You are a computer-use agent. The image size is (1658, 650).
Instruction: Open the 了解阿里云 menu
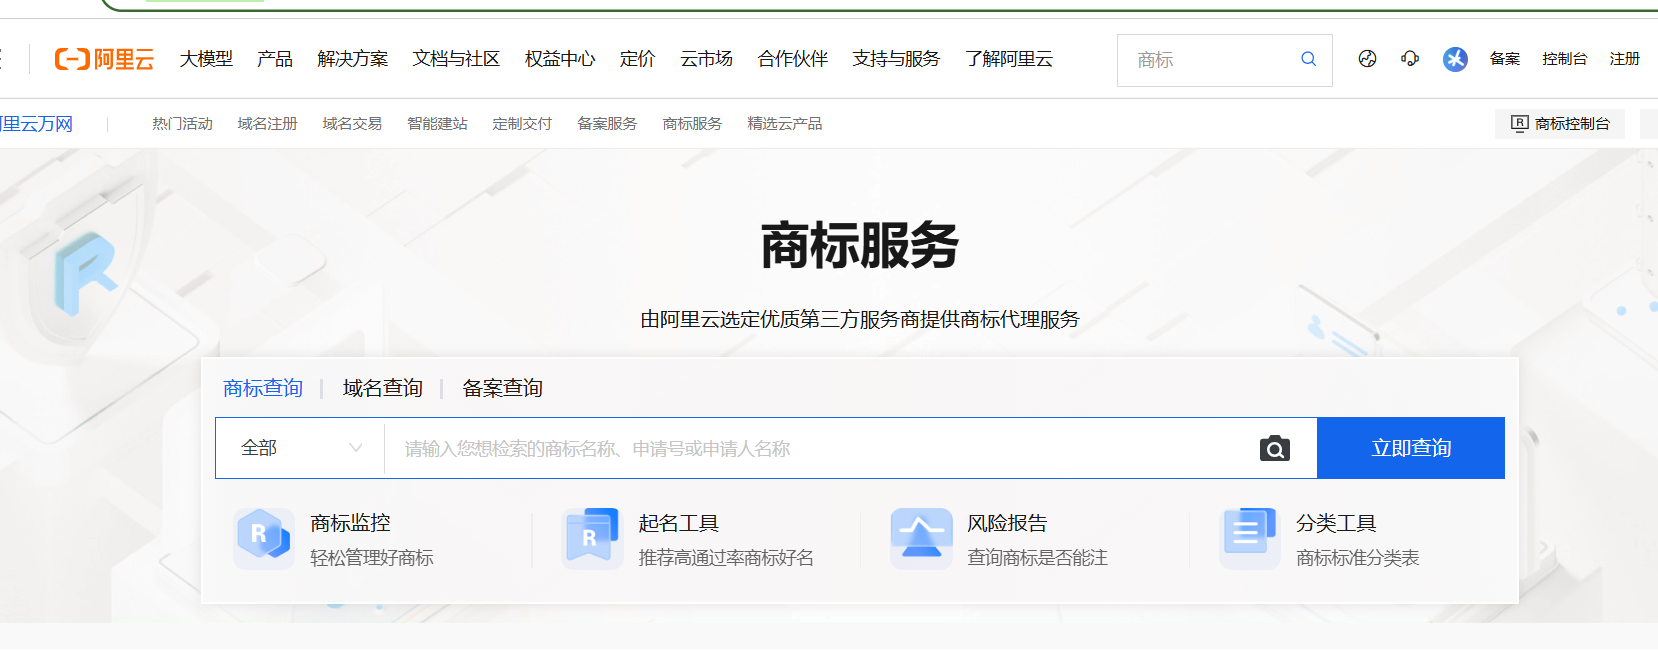[1008, 59]
